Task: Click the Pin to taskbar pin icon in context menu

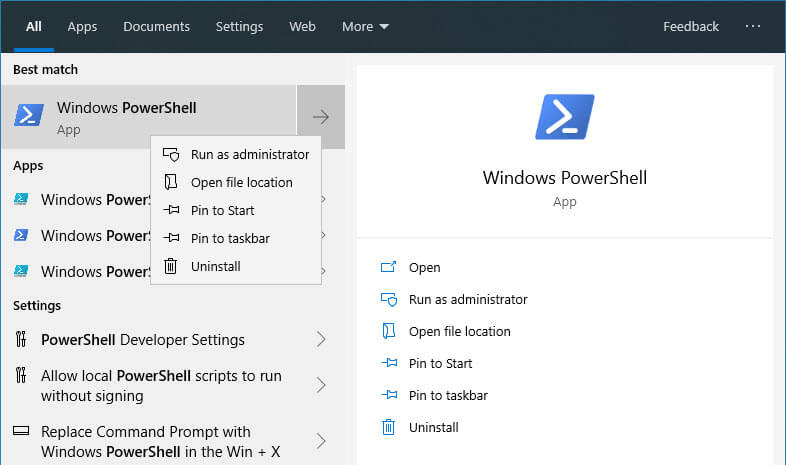Action: (171, 238)
